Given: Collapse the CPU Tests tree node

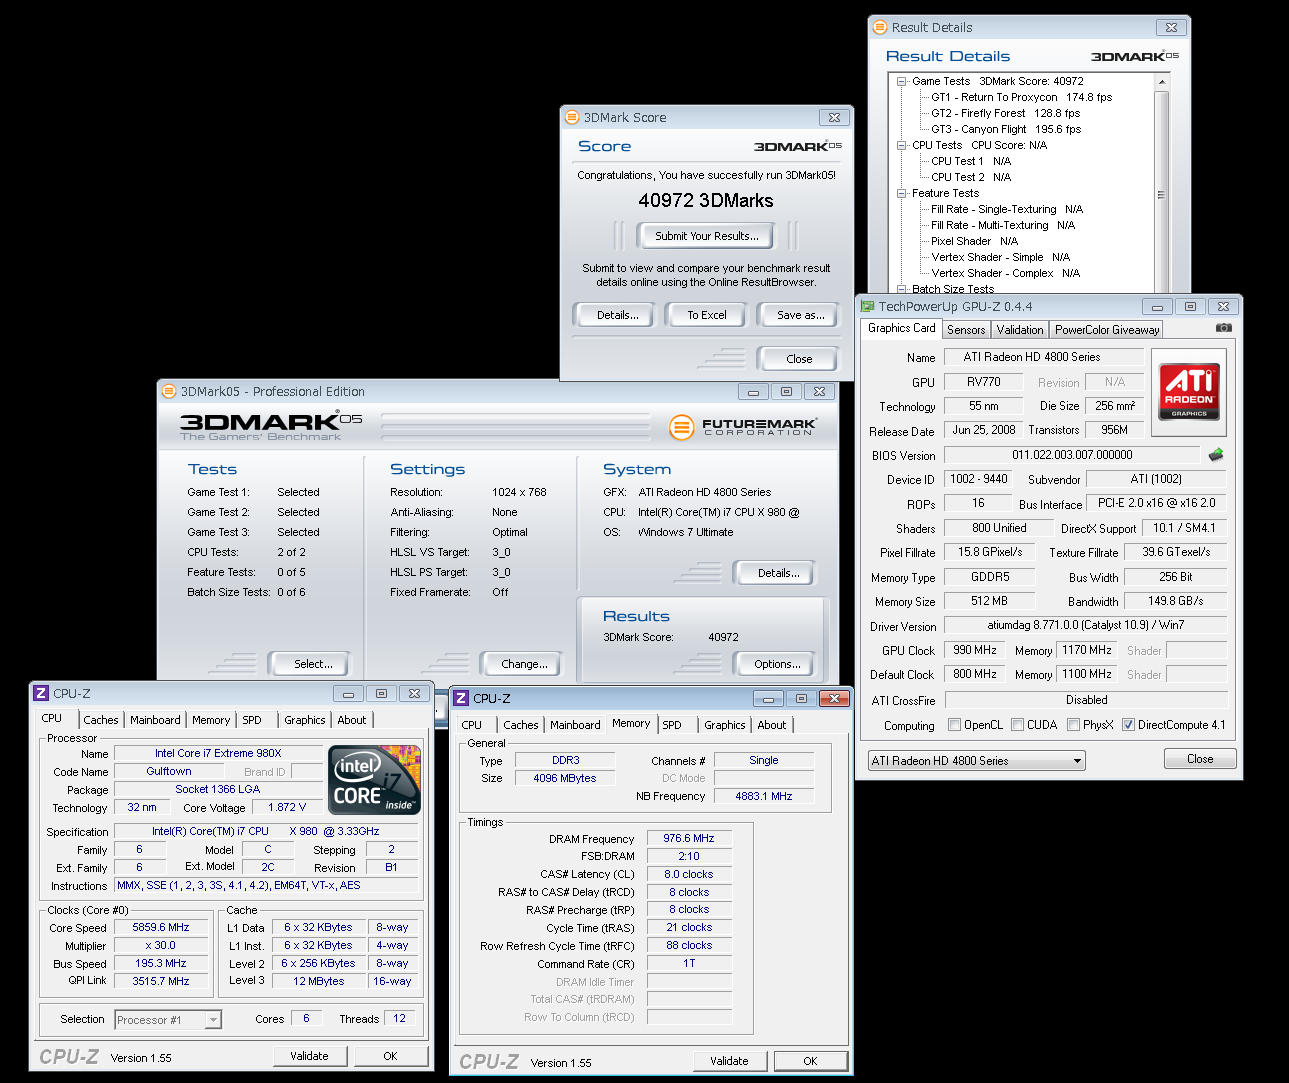Looking at the screenshot, I should click(901, 145).
